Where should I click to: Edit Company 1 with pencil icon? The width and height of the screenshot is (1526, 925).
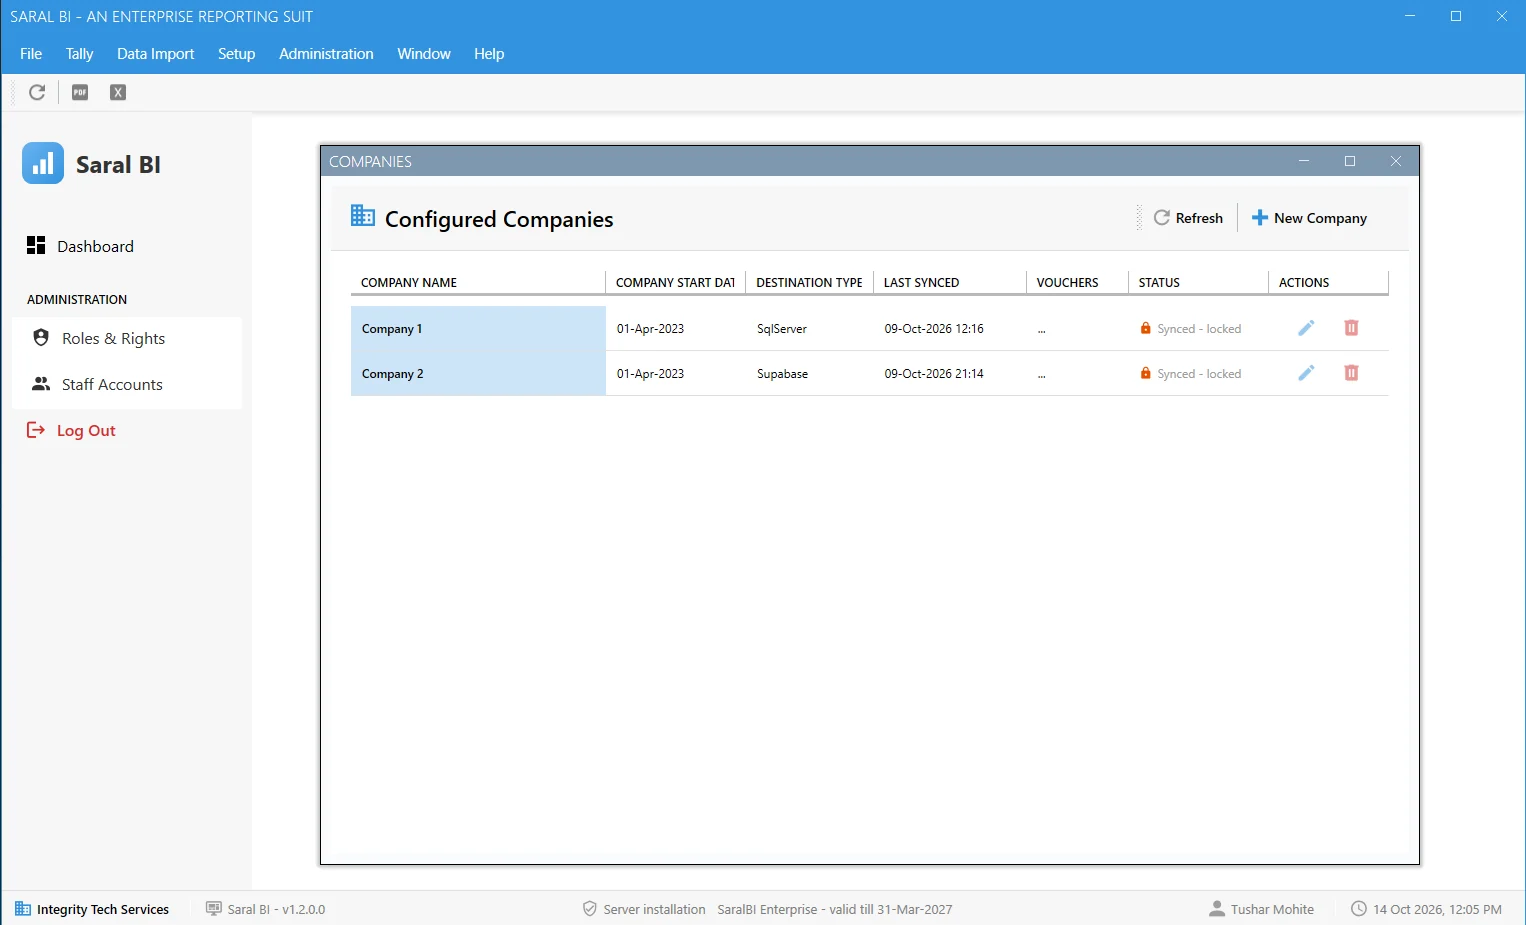tap(1306, 328)
